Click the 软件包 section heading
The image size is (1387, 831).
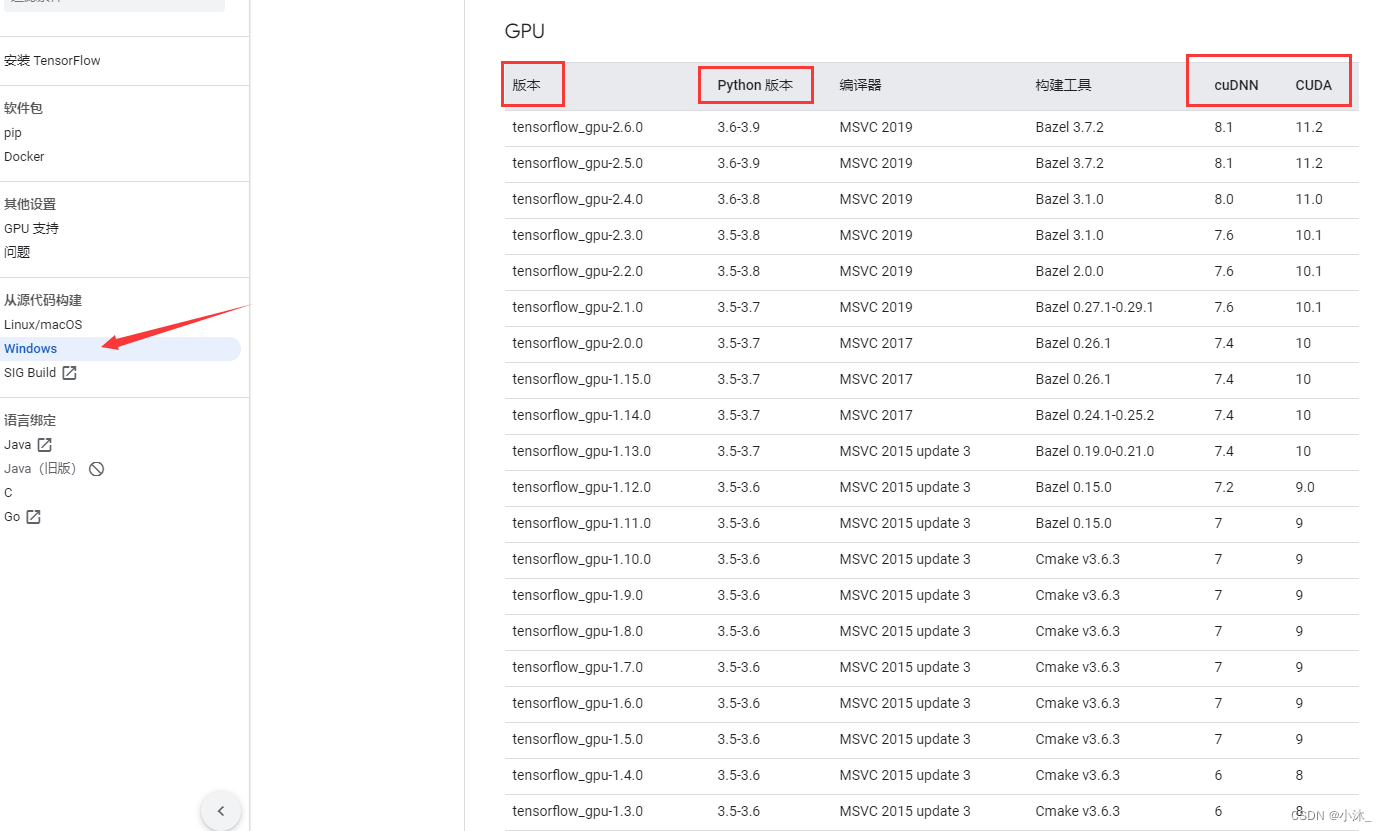coord(23,109)
